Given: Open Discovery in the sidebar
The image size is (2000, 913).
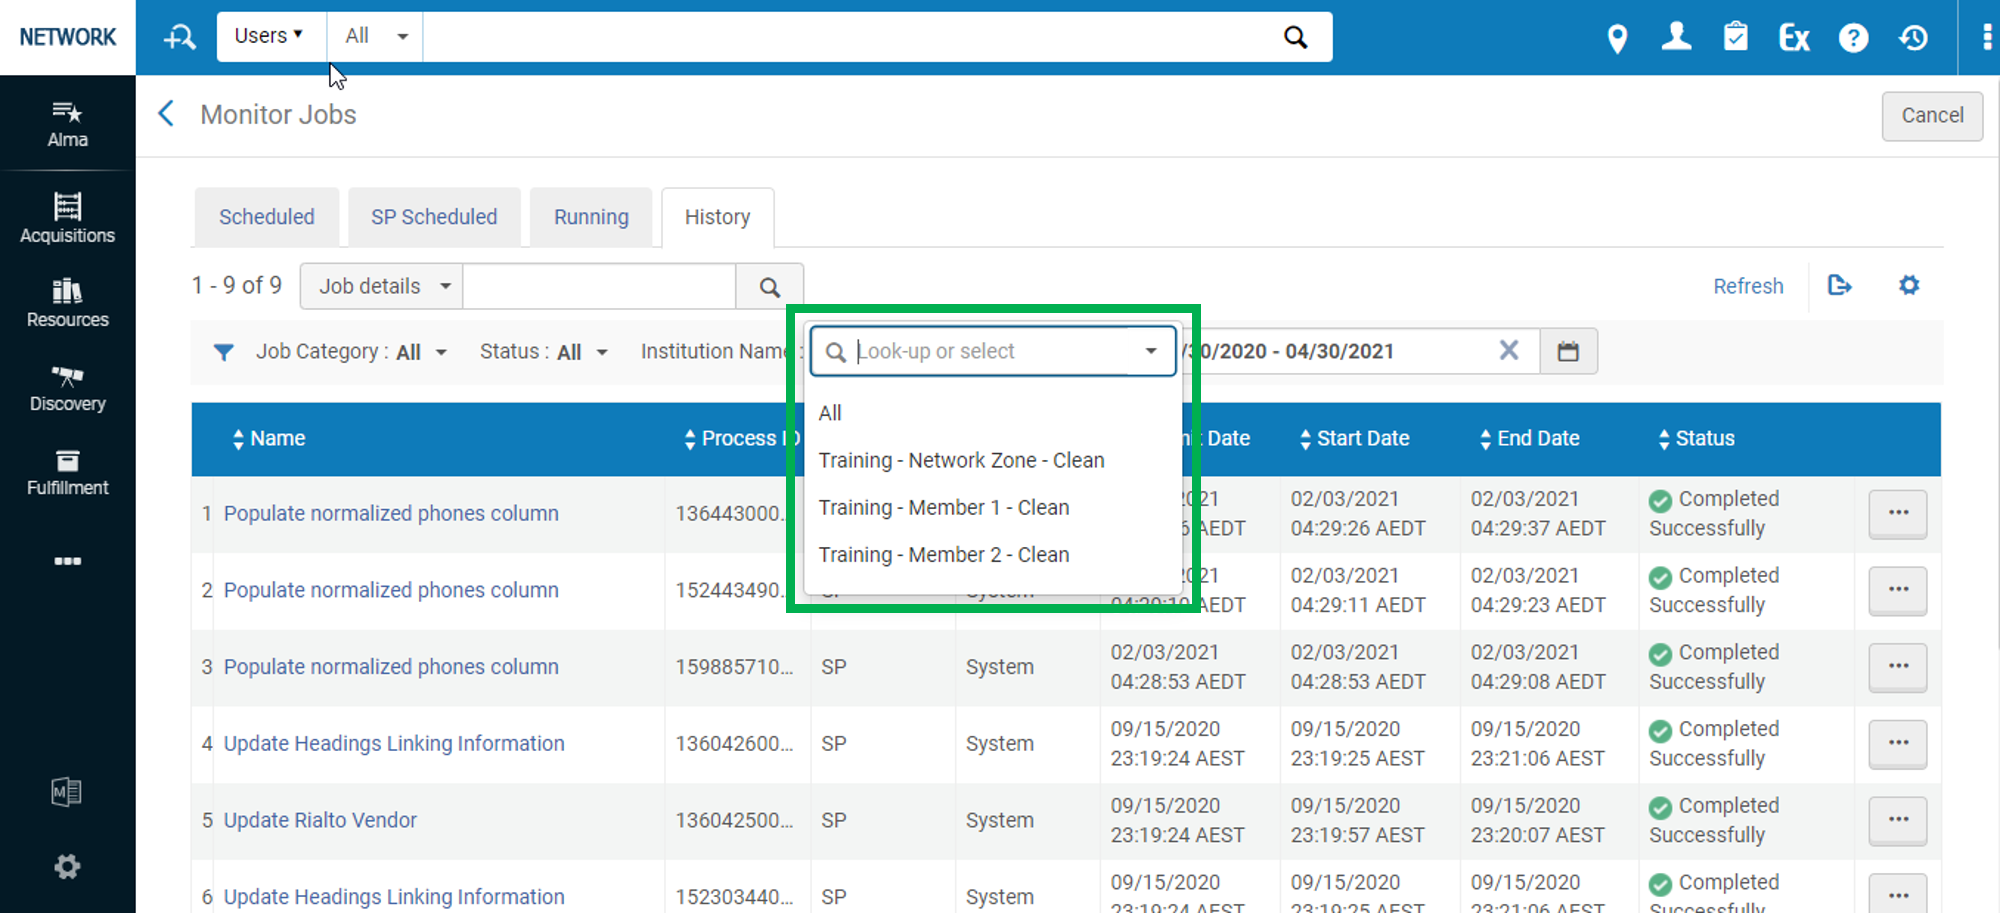Looking at the screenshot, I should (x=67, y=387).
